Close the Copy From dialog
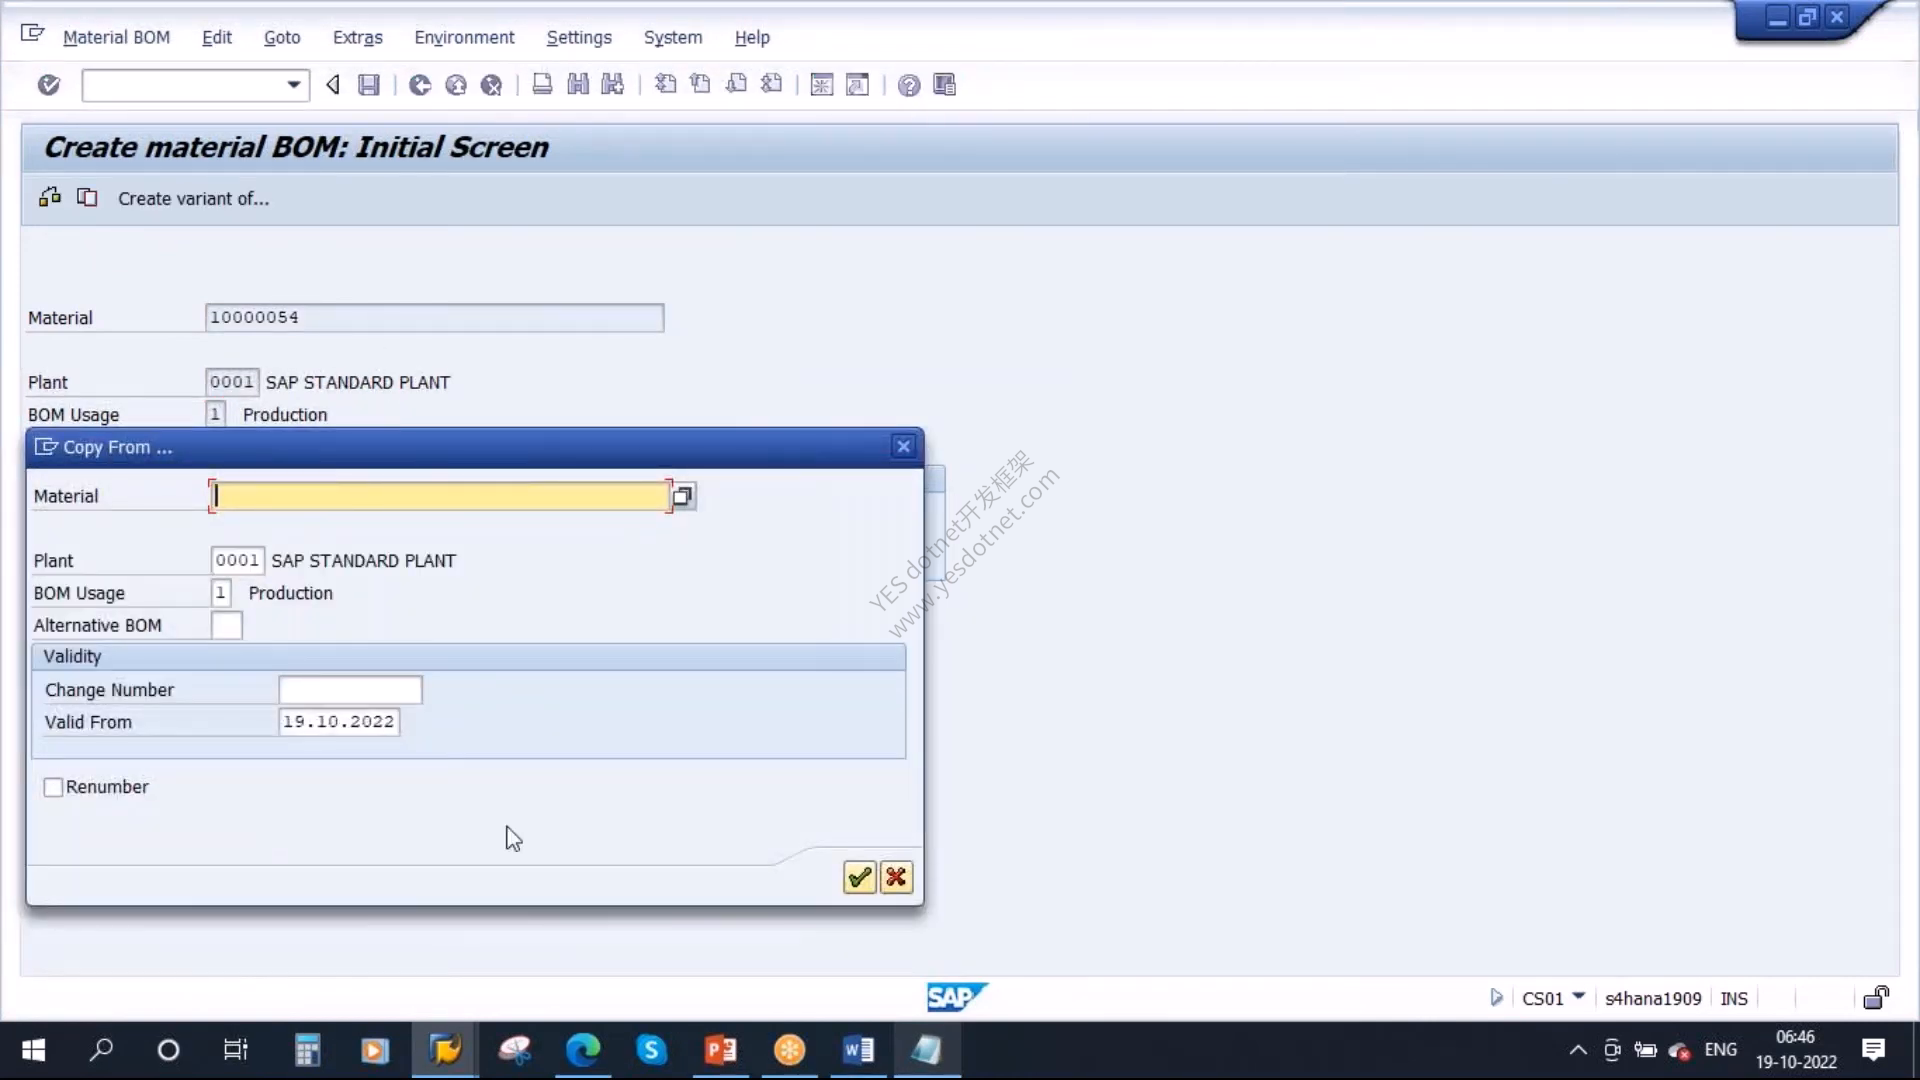The image size is (1920, 1080). (903, 447)
